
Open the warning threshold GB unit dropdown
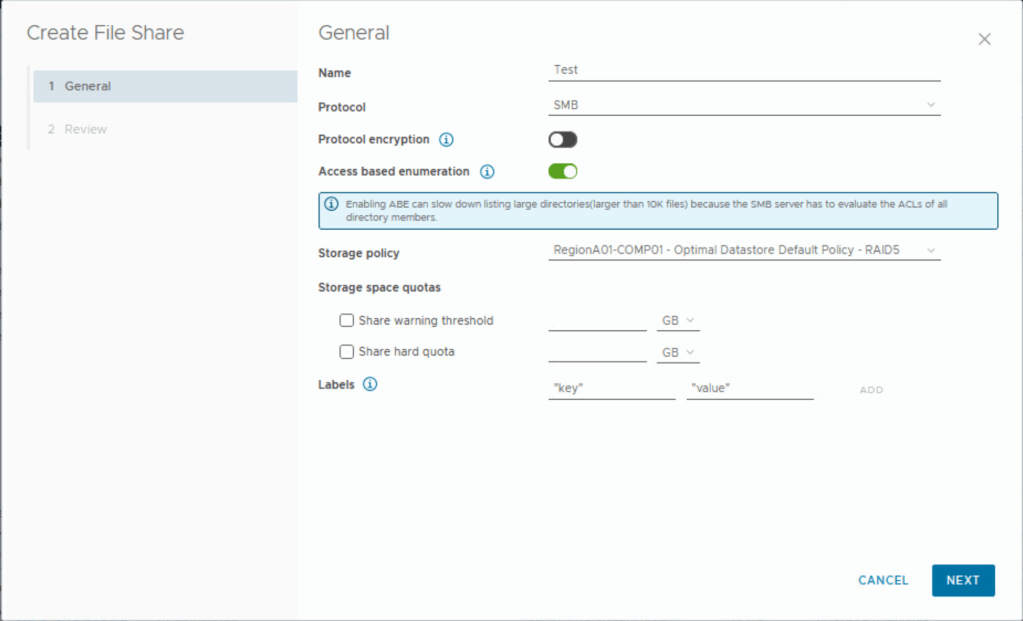677,321
